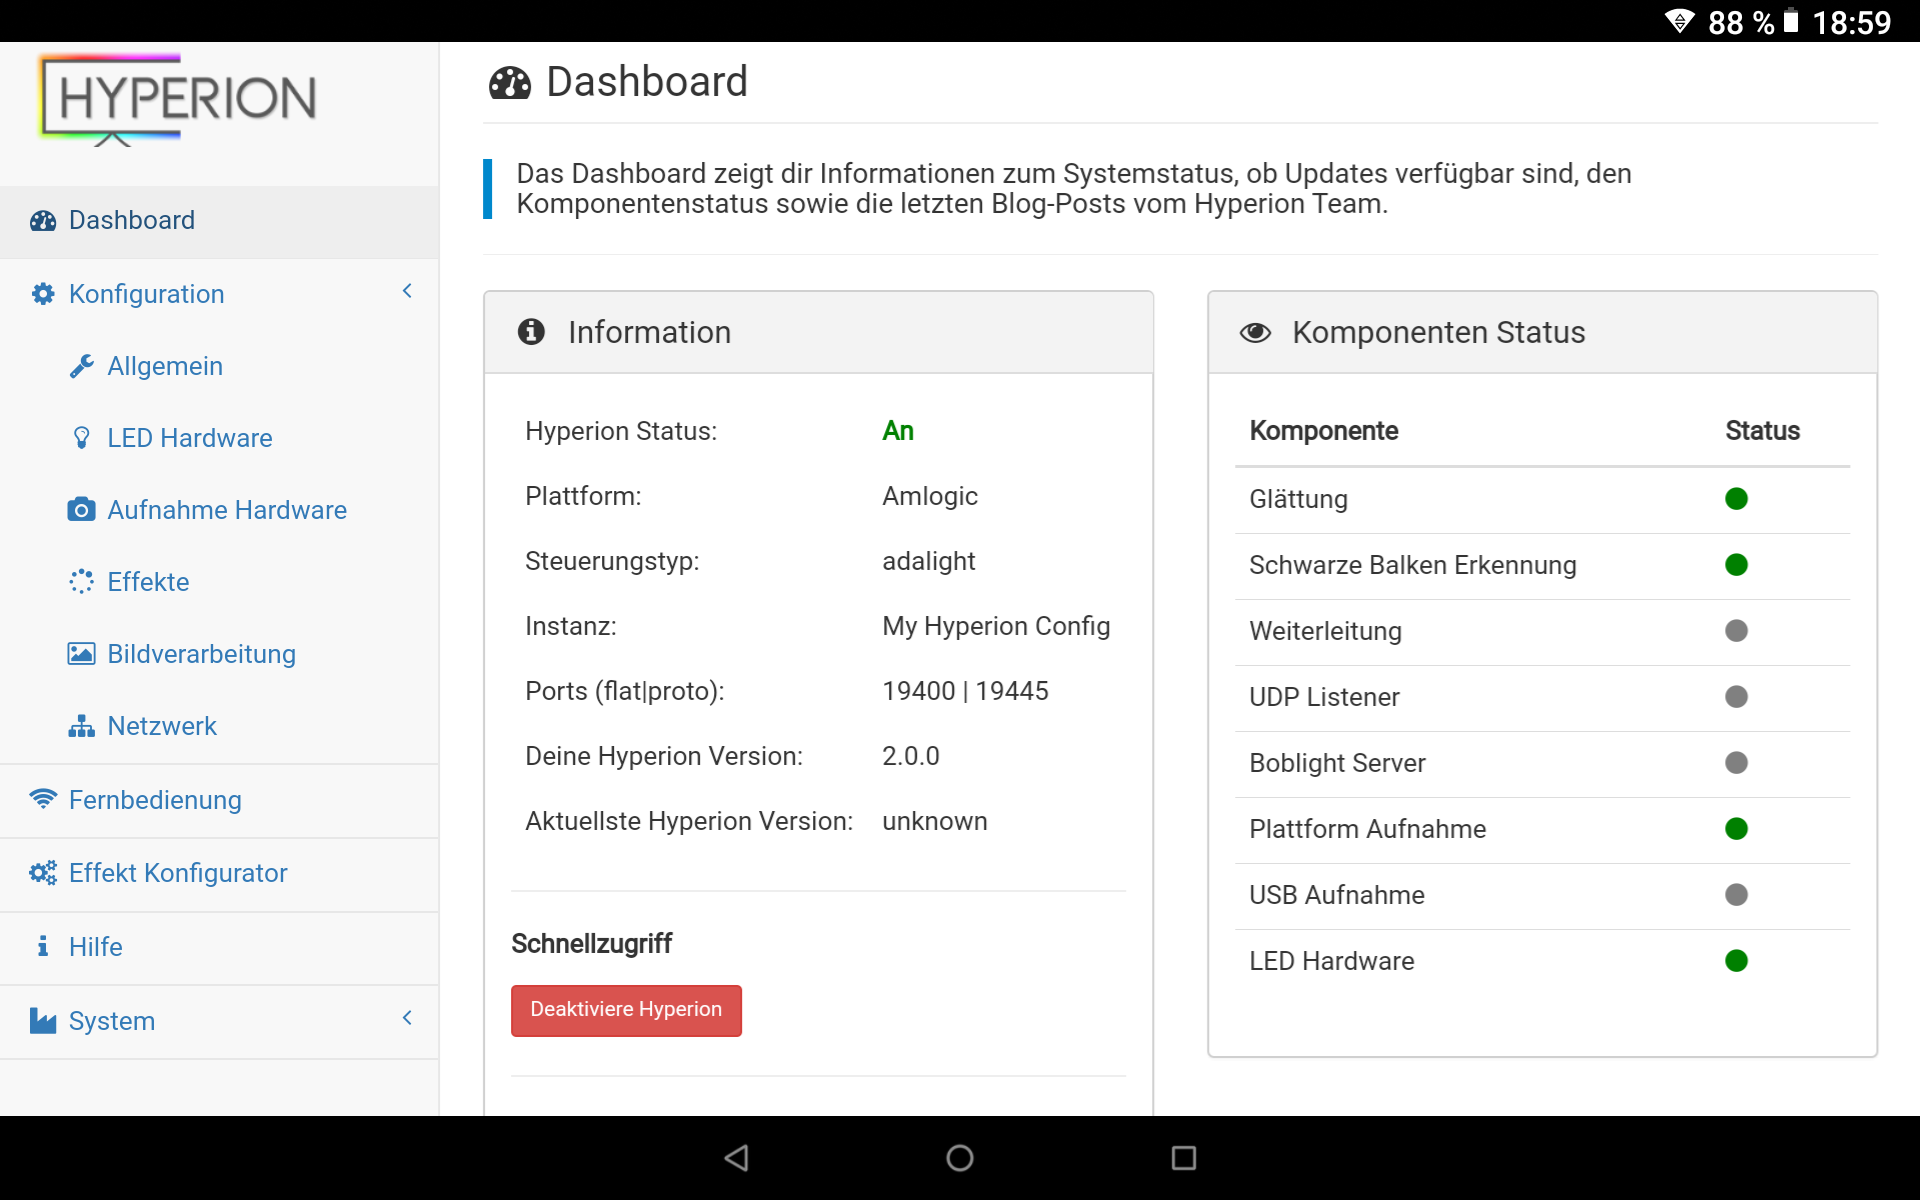Click the Information panel info icon
The height and width of the screenshot is (1200, 1920).
531,331
